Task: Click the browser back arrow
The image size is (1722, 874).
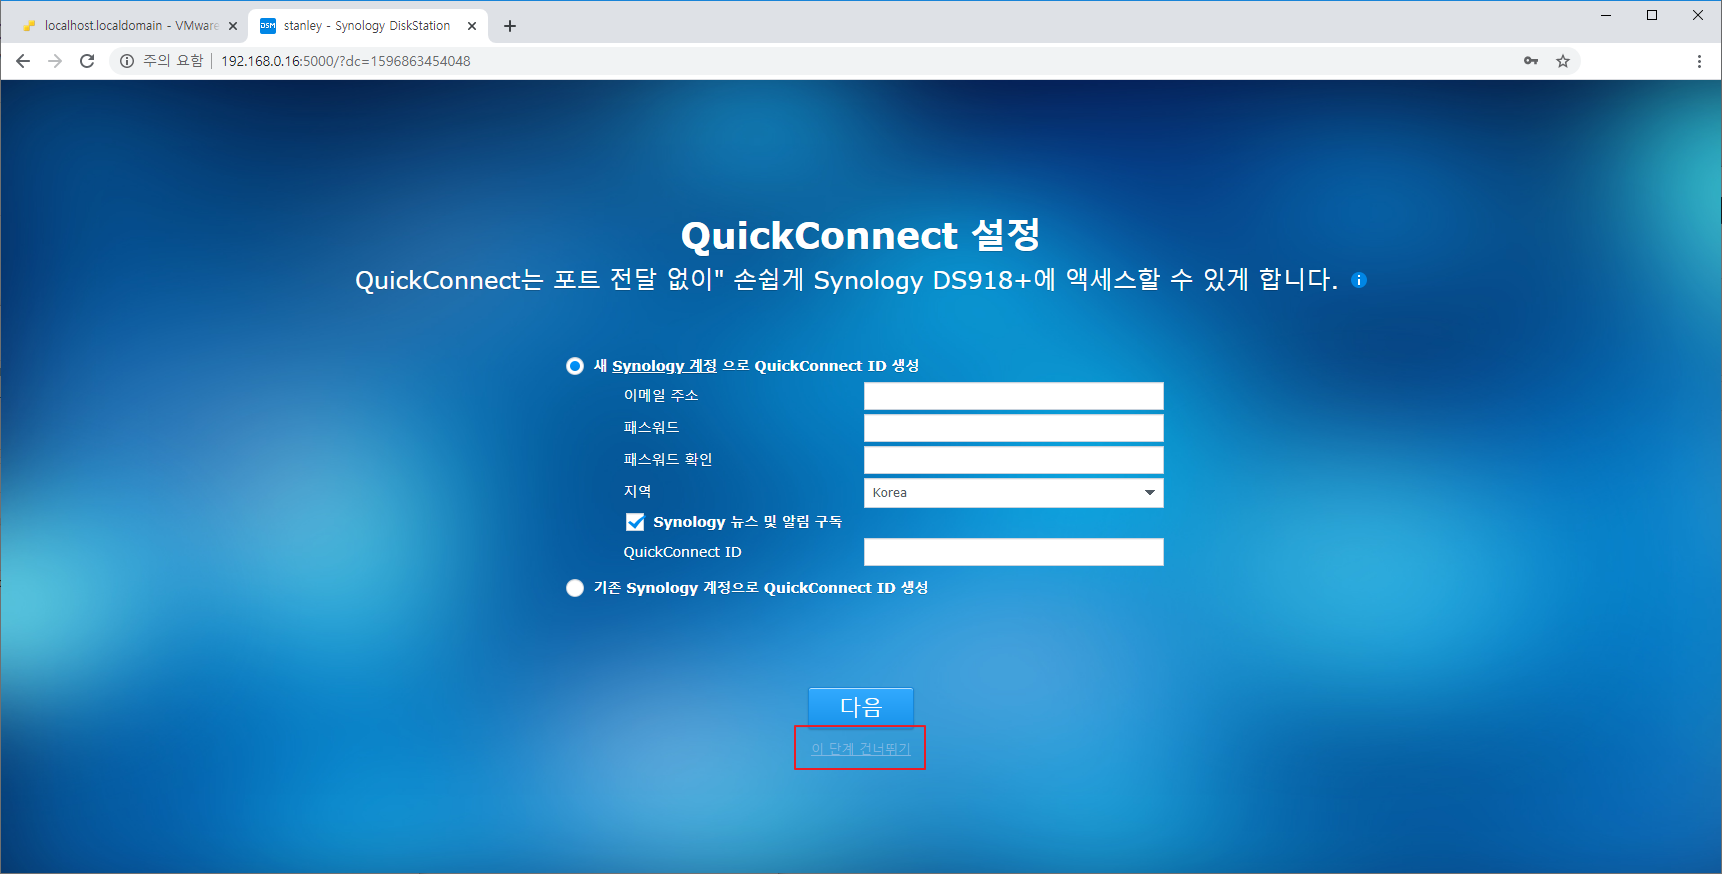Action: [x=23, y=61]
